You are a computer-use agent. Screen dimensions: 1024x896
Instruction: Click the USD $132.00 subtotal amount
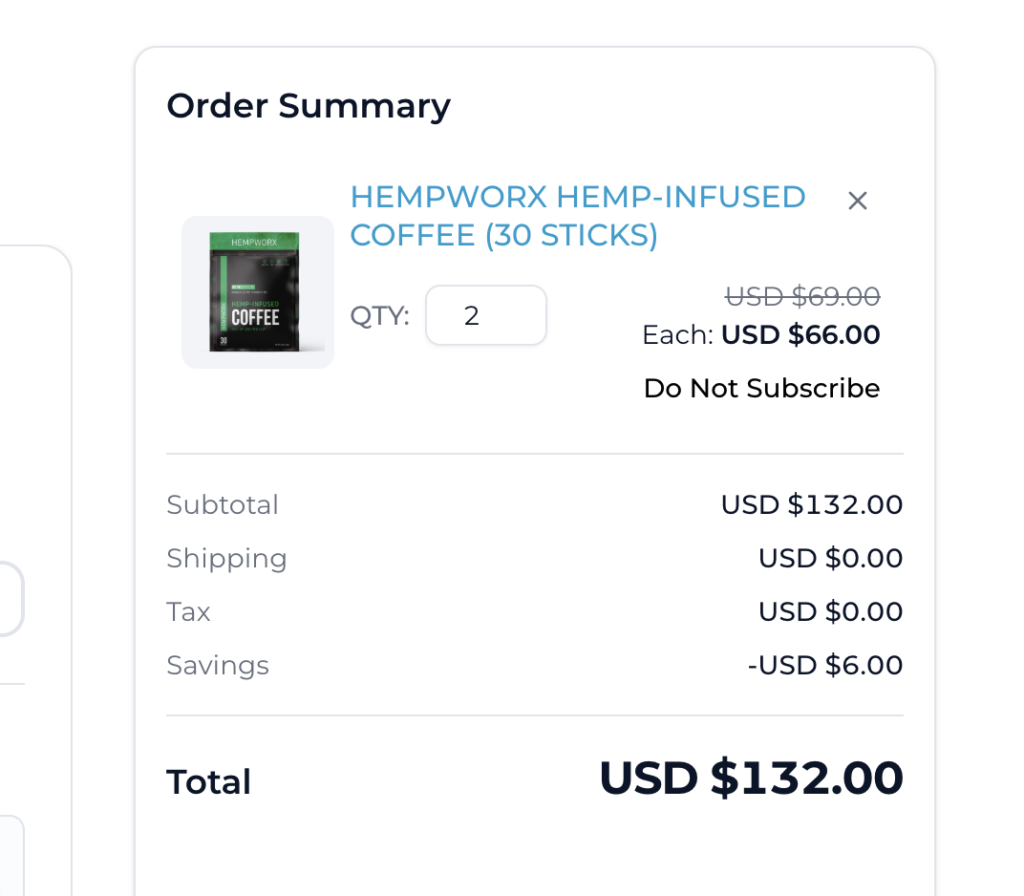[812, 505]
